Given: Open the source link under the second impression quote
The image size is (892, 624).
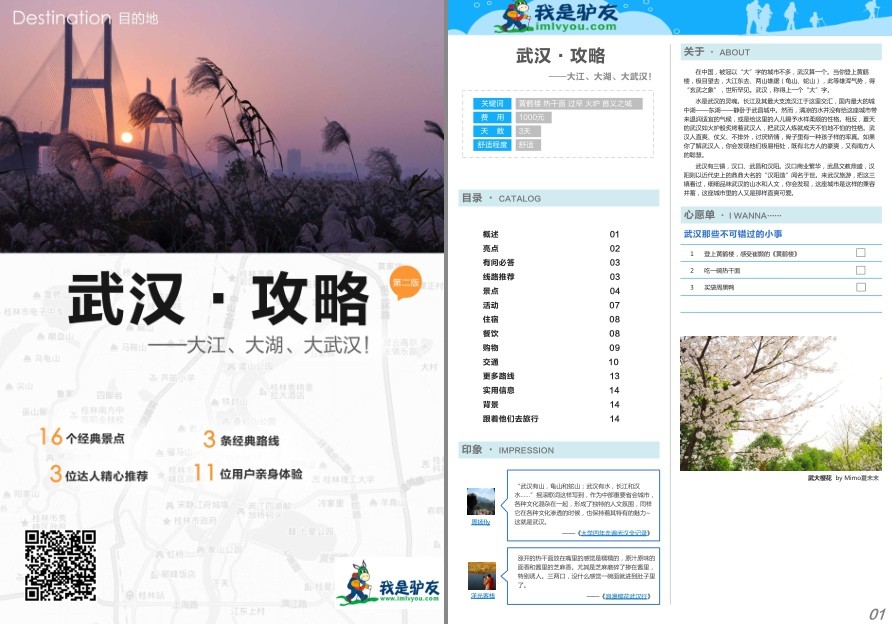Looking at the screenshot, I should click(x=626, y=596).
